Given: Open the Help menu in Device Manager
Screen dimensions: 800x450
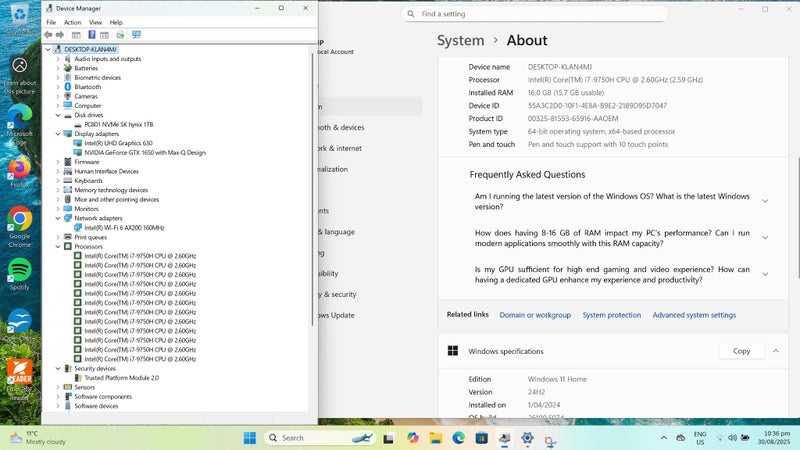Looking at the screenshot, I should (116, 22).
